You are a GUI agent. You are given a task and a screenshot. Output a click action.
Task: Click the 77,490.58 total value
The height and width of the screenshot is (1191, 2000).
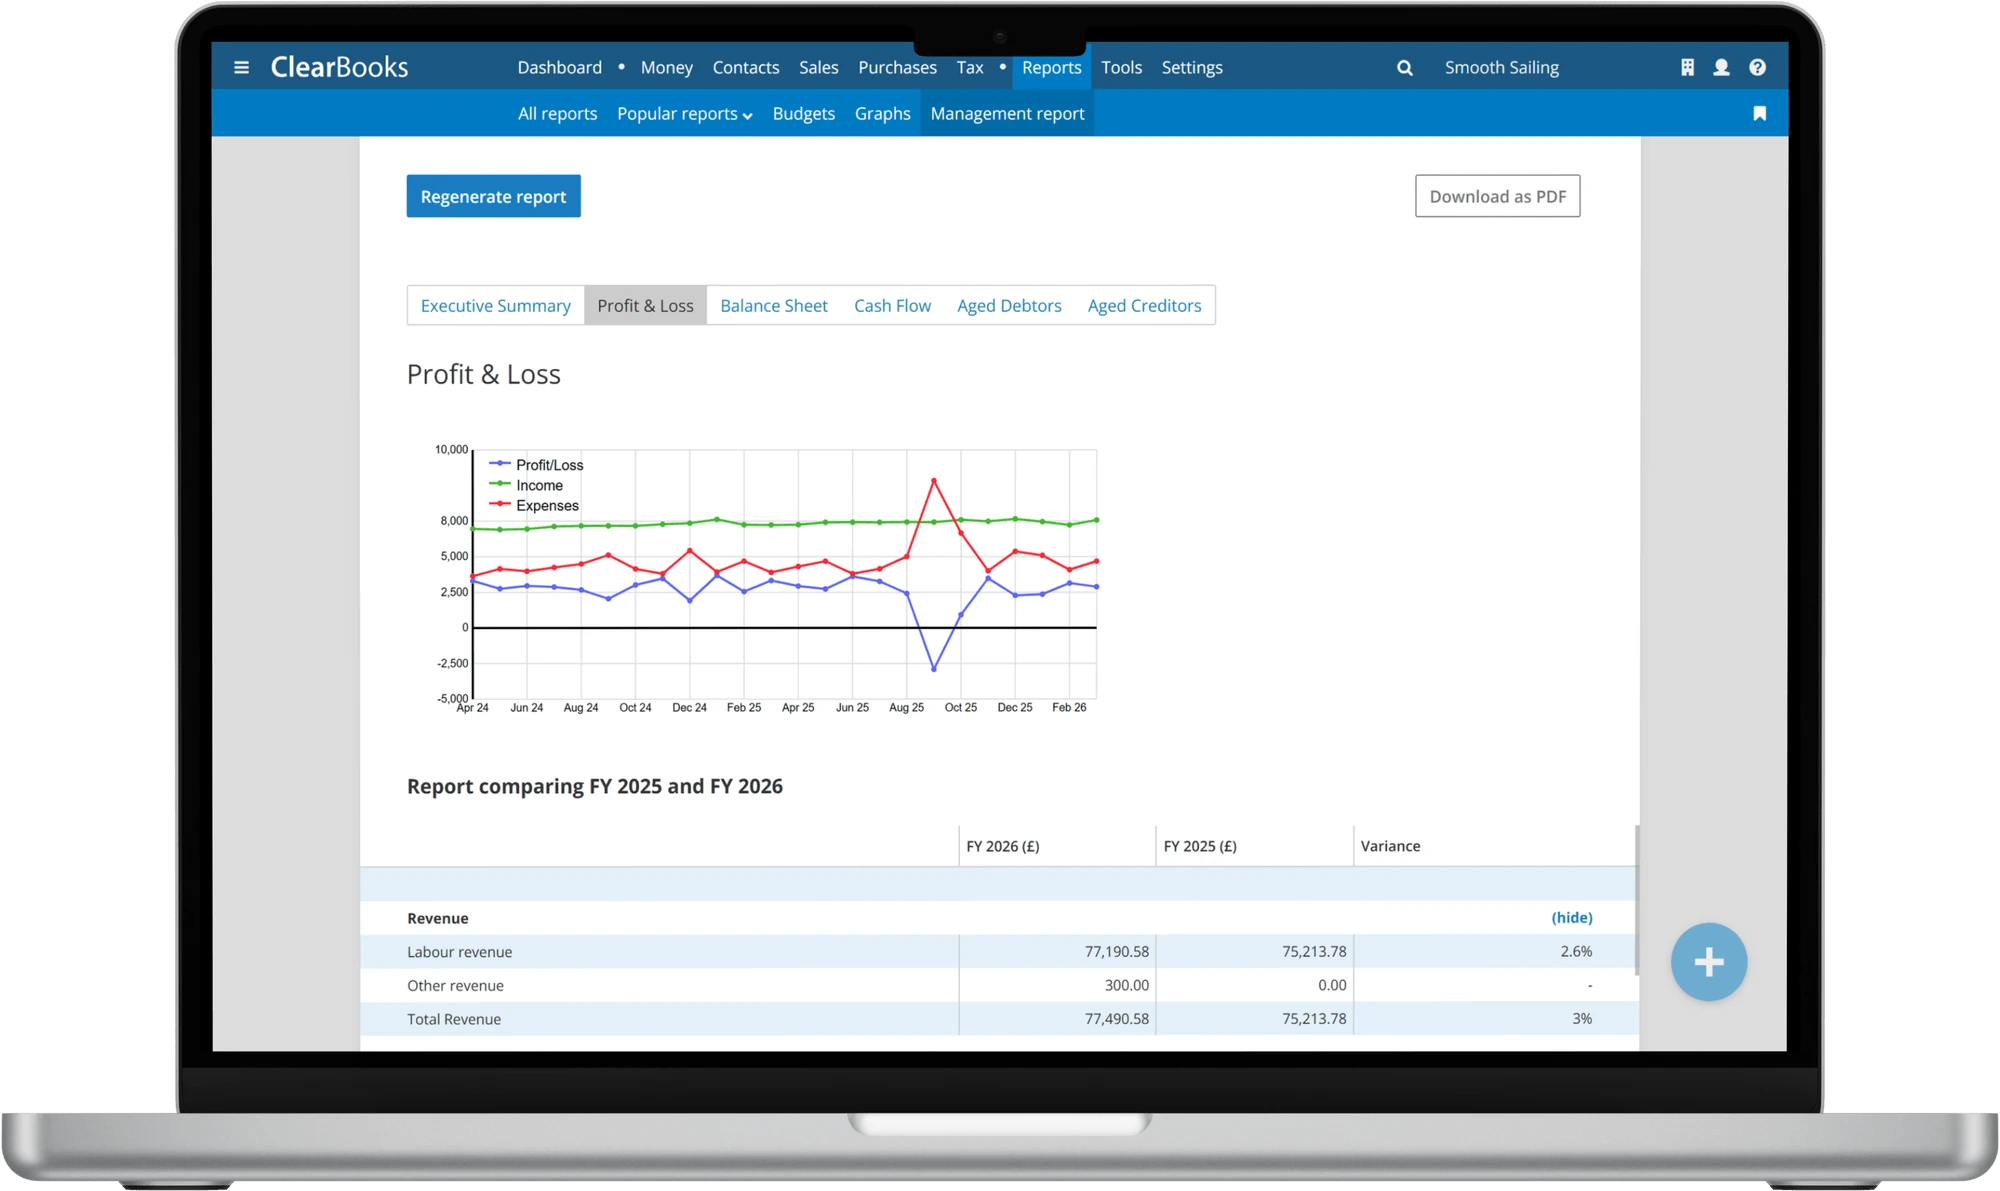(x=1116, y=1019)
